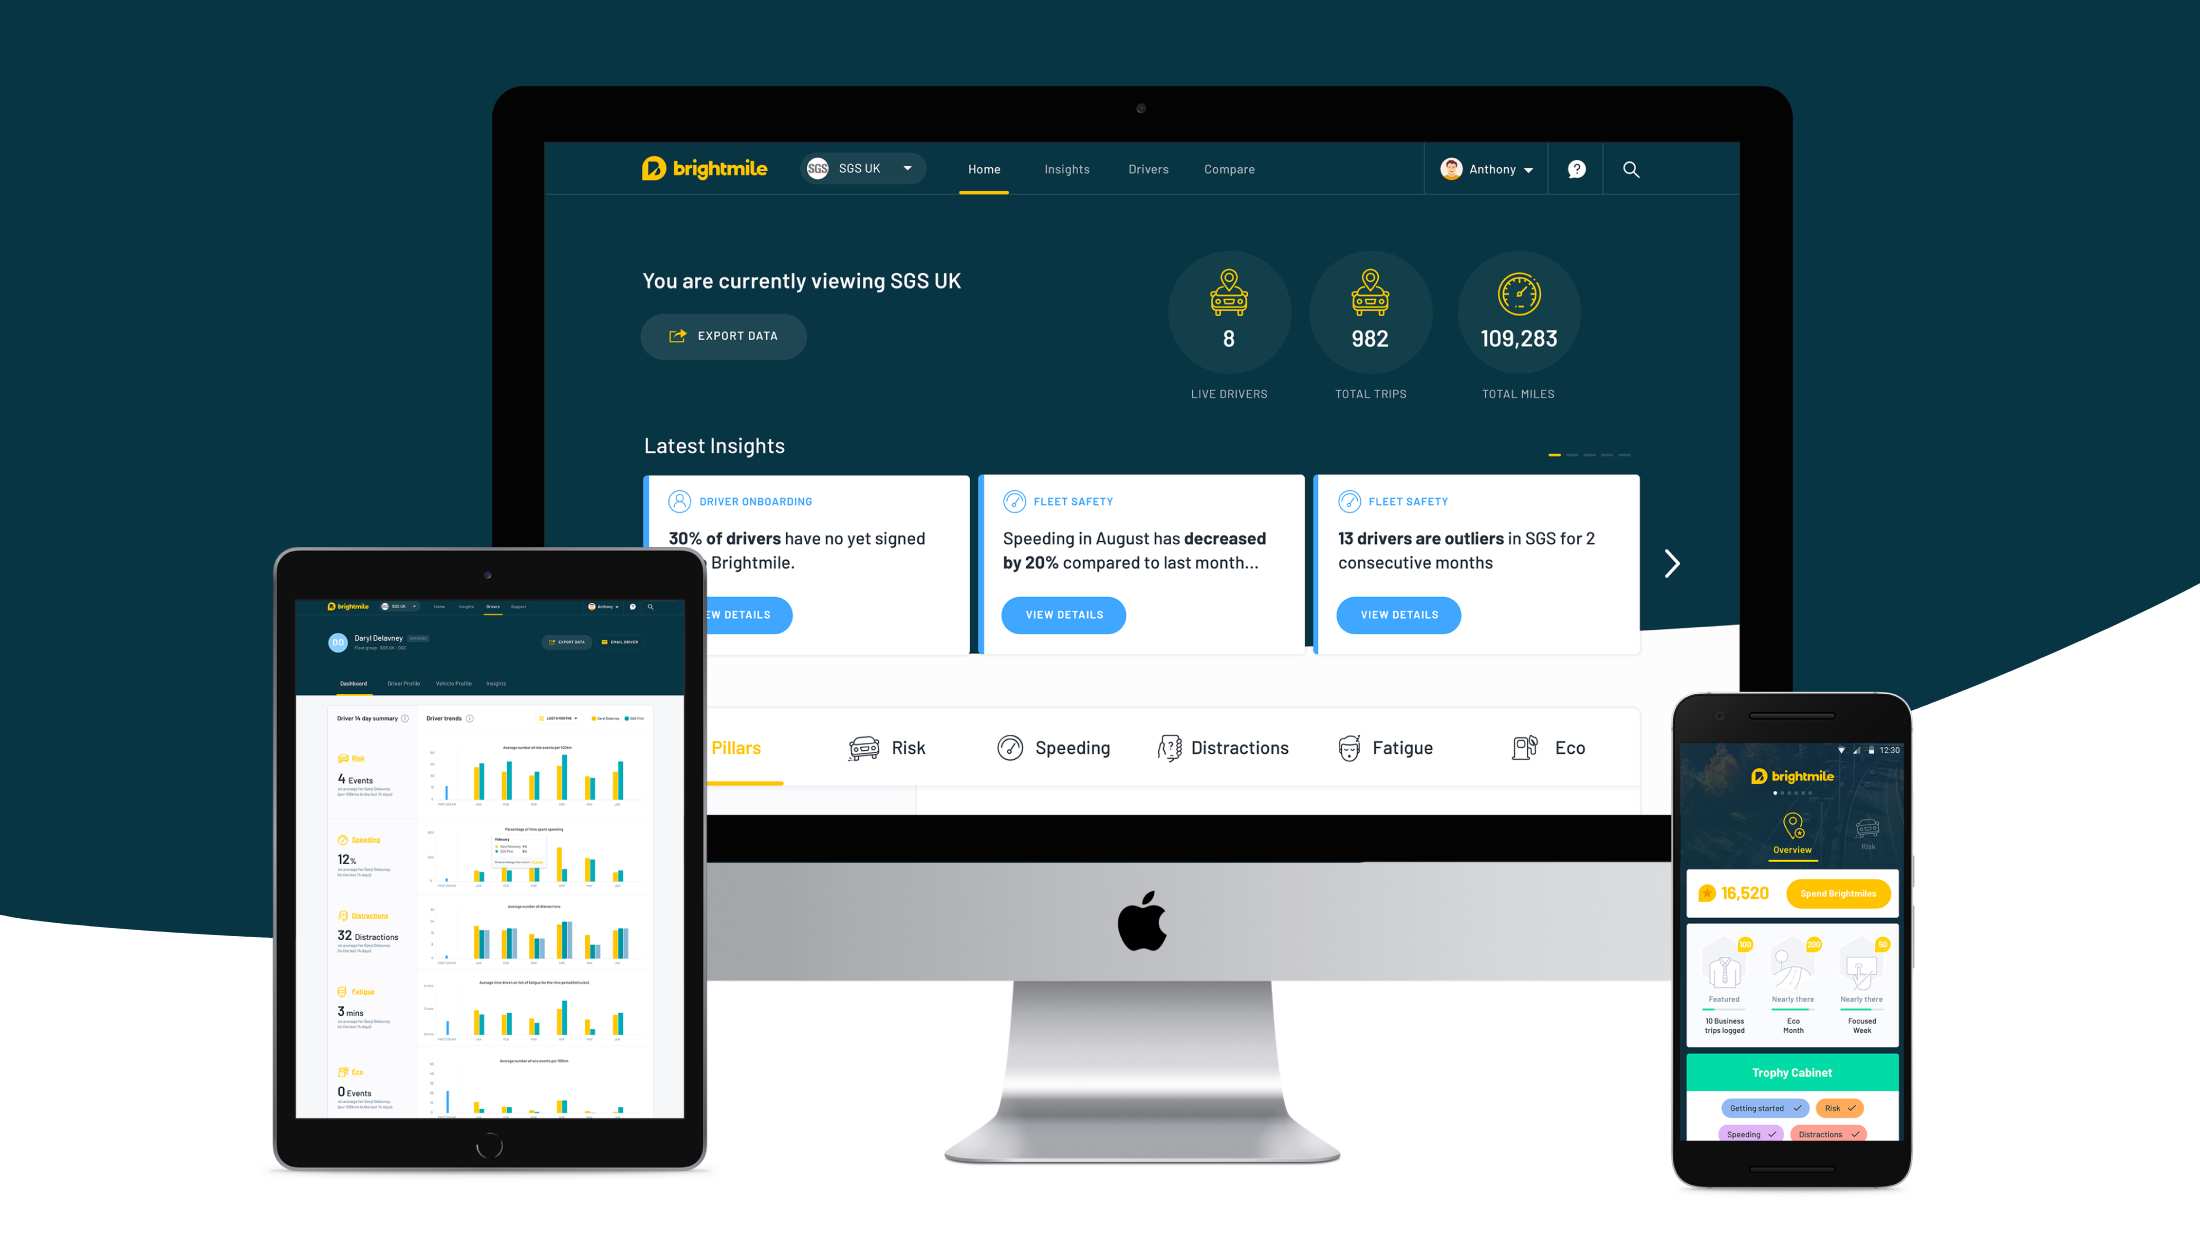Click the next arrow to expand insights carousel
This screenshot has width=2200, height=1238.
(x=1673, y=562)
